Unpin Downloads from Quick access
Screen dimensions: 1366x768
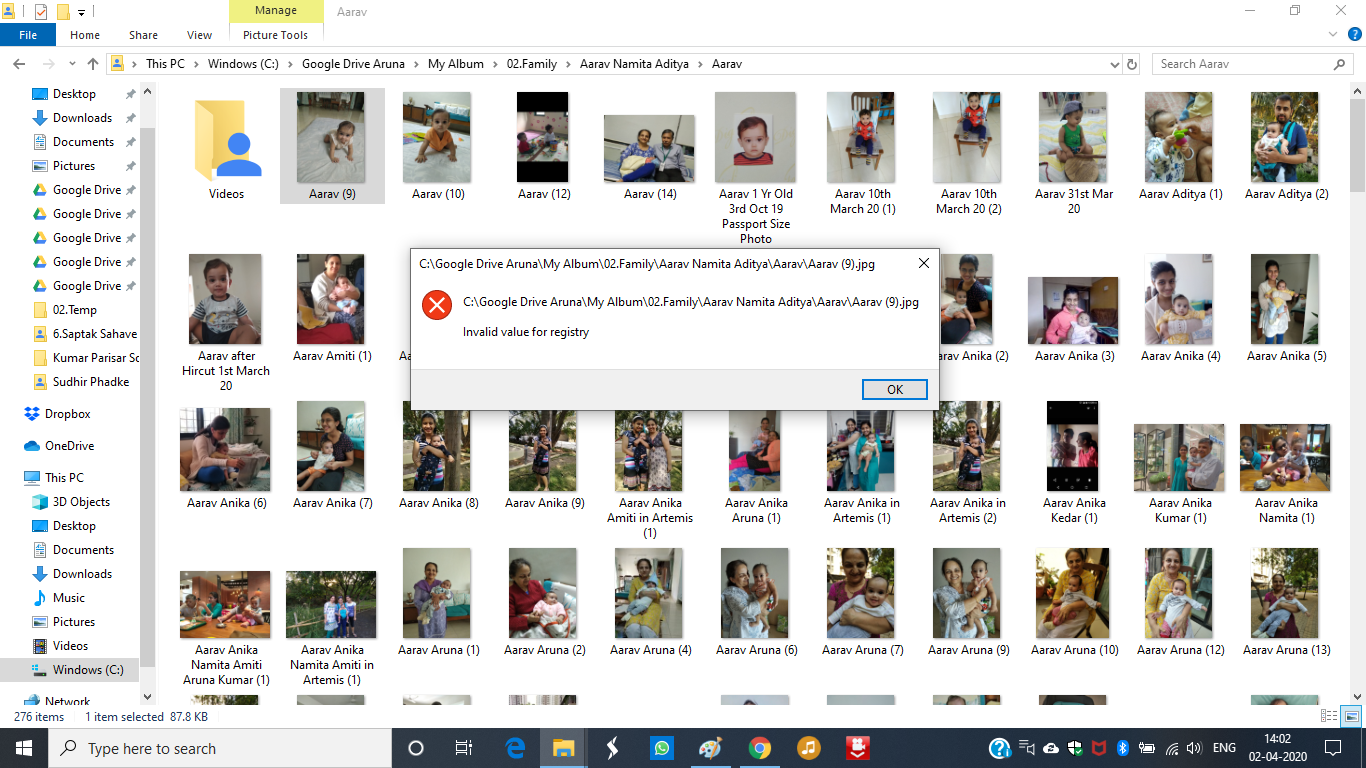click(130, 118)
